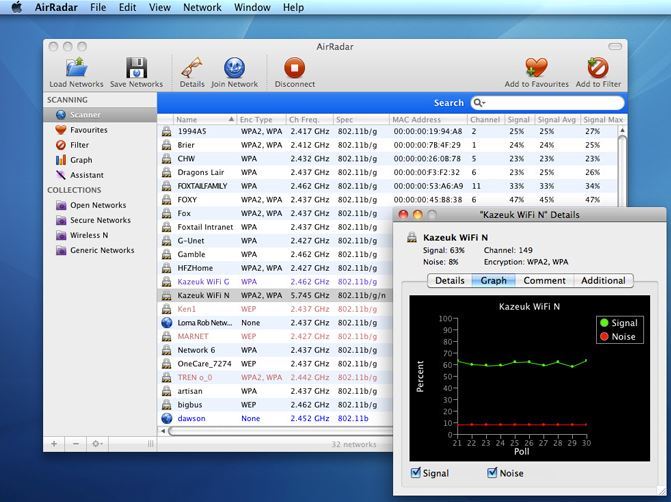The width and height of the screenshot is (671, 502).
Task: Sort by the MAC Address column header
Action: click(428, 119)
